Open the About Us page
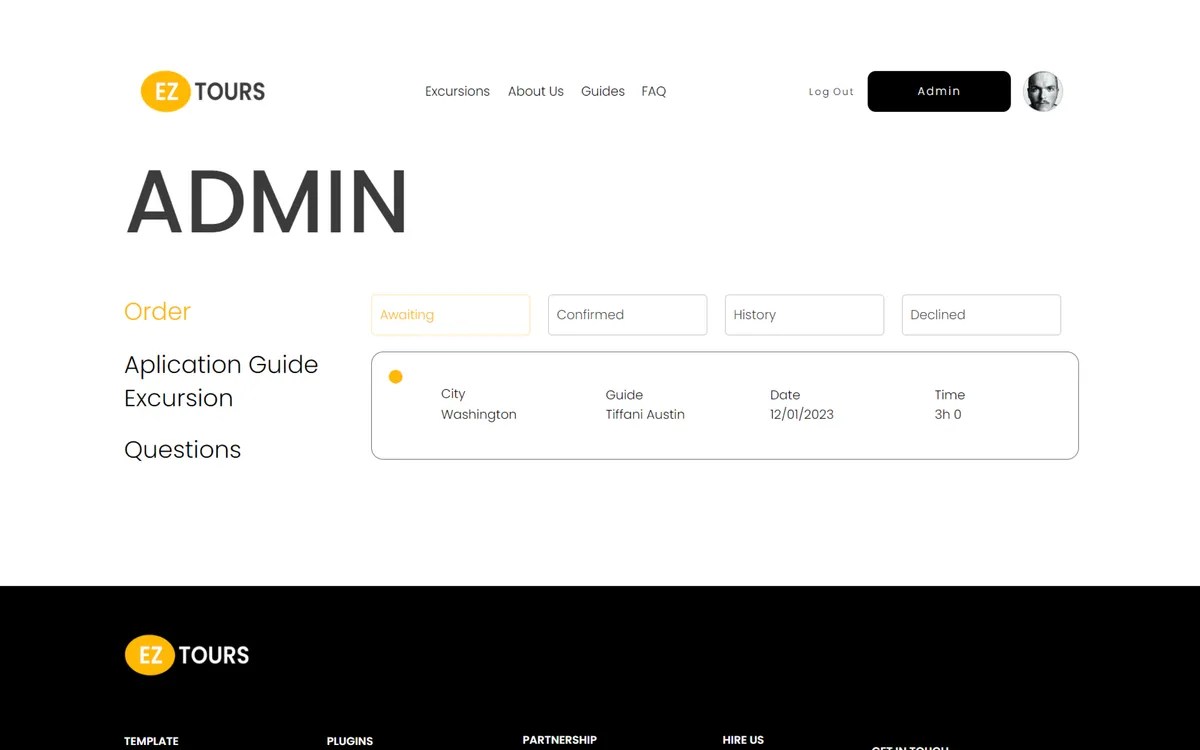Viewport: 1200px width, 750px height. [x=536, y=91]
